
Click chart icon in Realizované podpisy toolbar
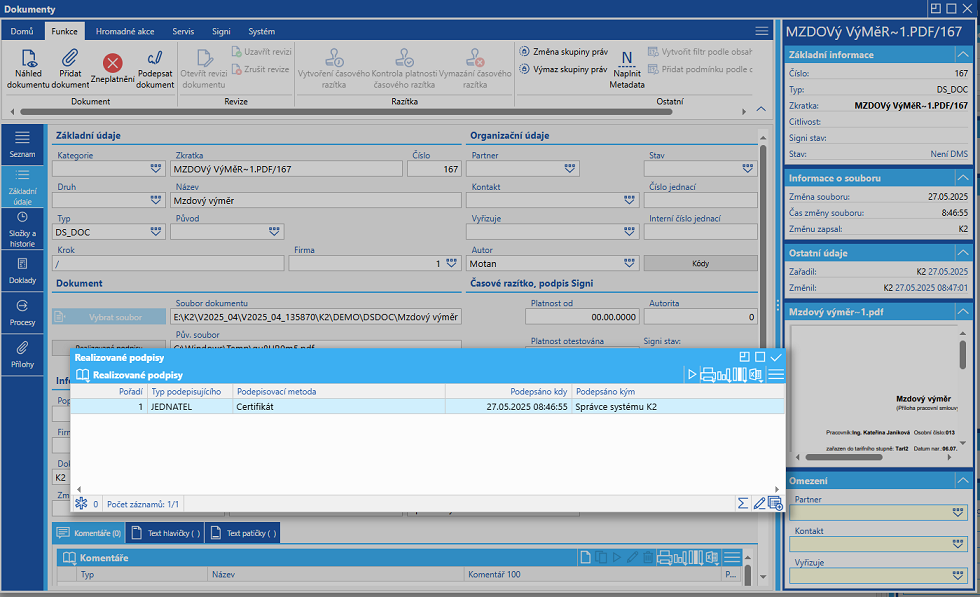(724, 374)
